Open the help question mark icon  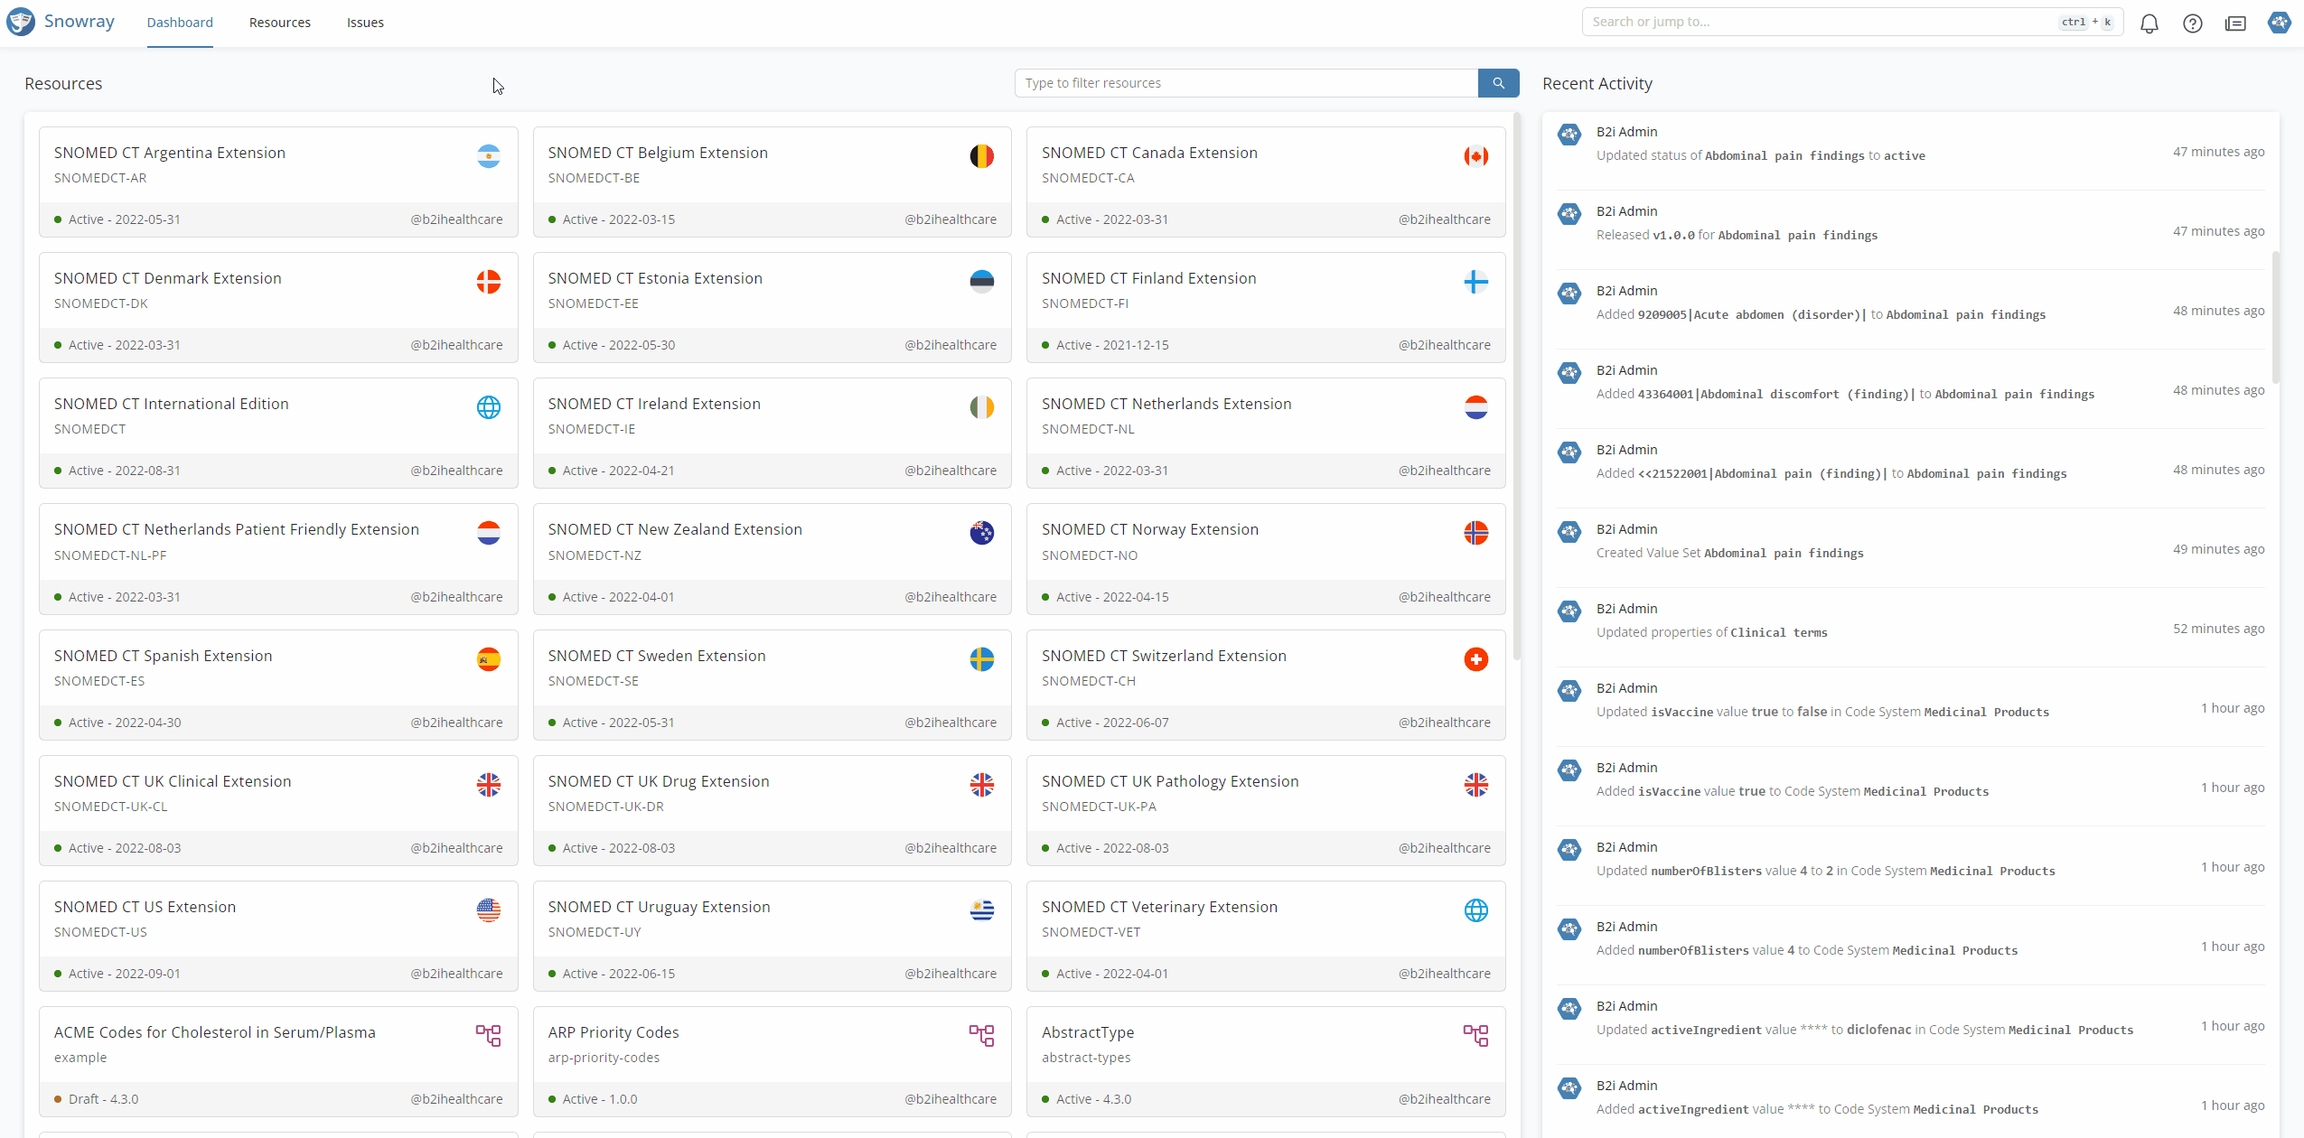click(x=2192, y=23)
